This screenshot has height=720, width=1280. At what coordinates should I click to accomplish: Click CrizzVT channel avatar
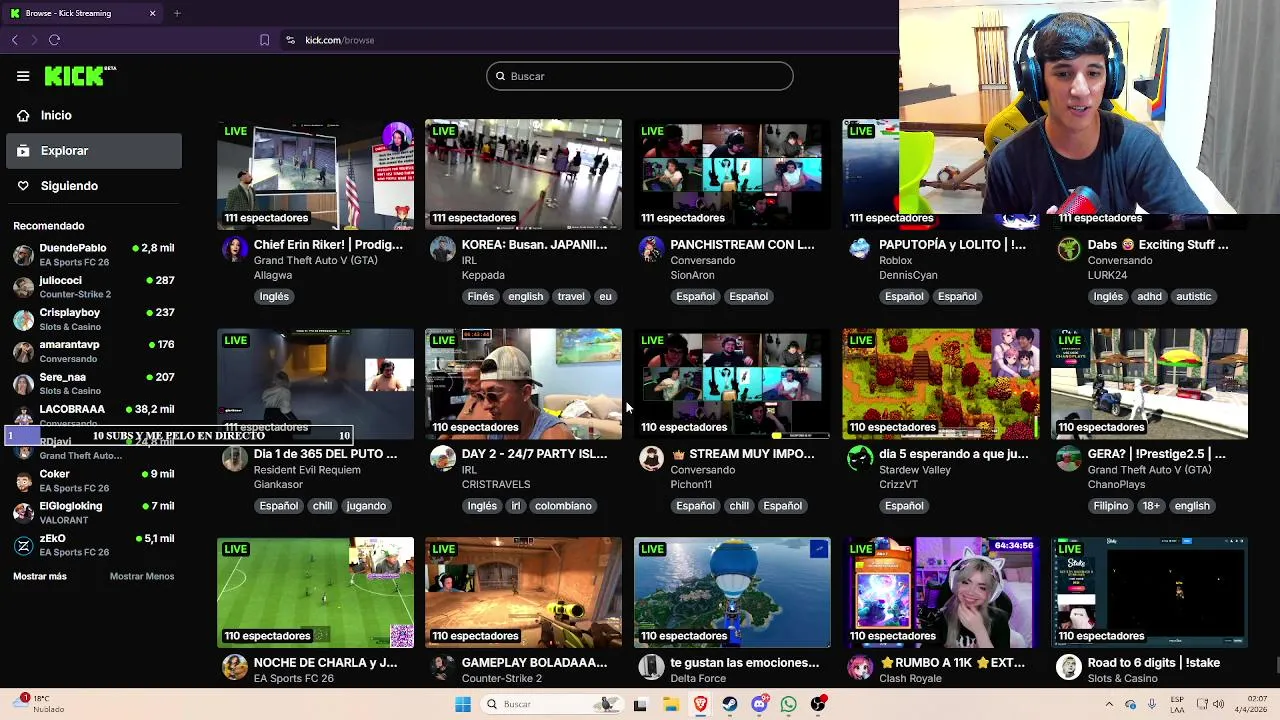coord(860,458)
